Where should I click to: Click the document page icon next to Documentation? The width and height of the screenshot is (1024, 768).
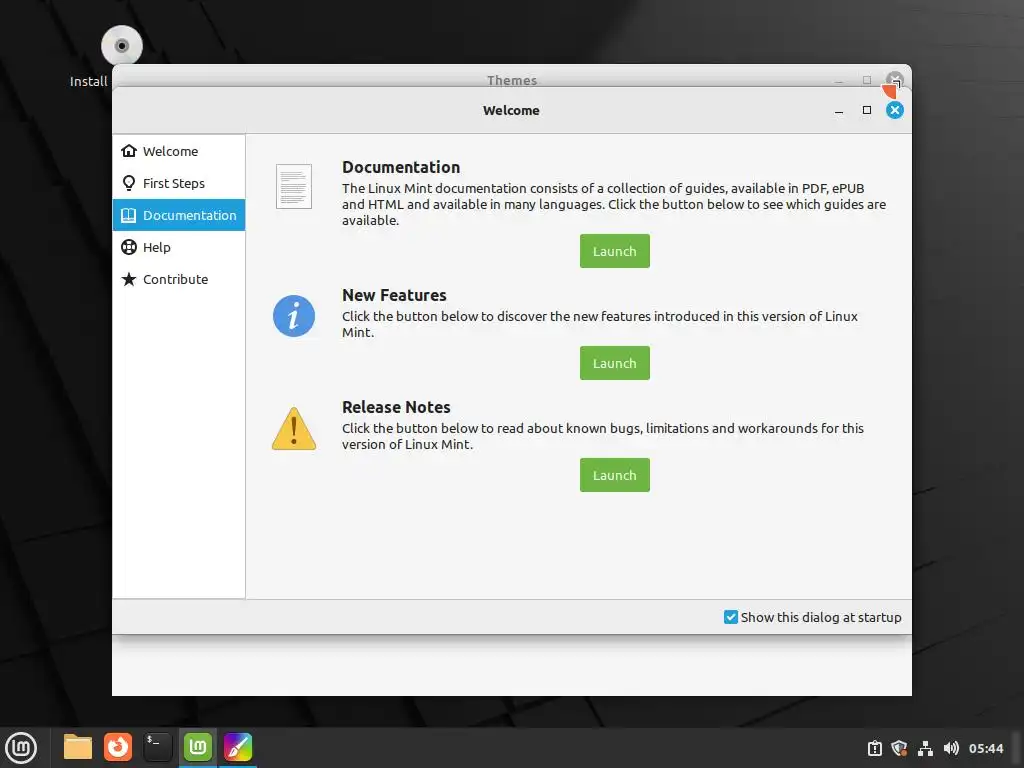tap(294, 187)
